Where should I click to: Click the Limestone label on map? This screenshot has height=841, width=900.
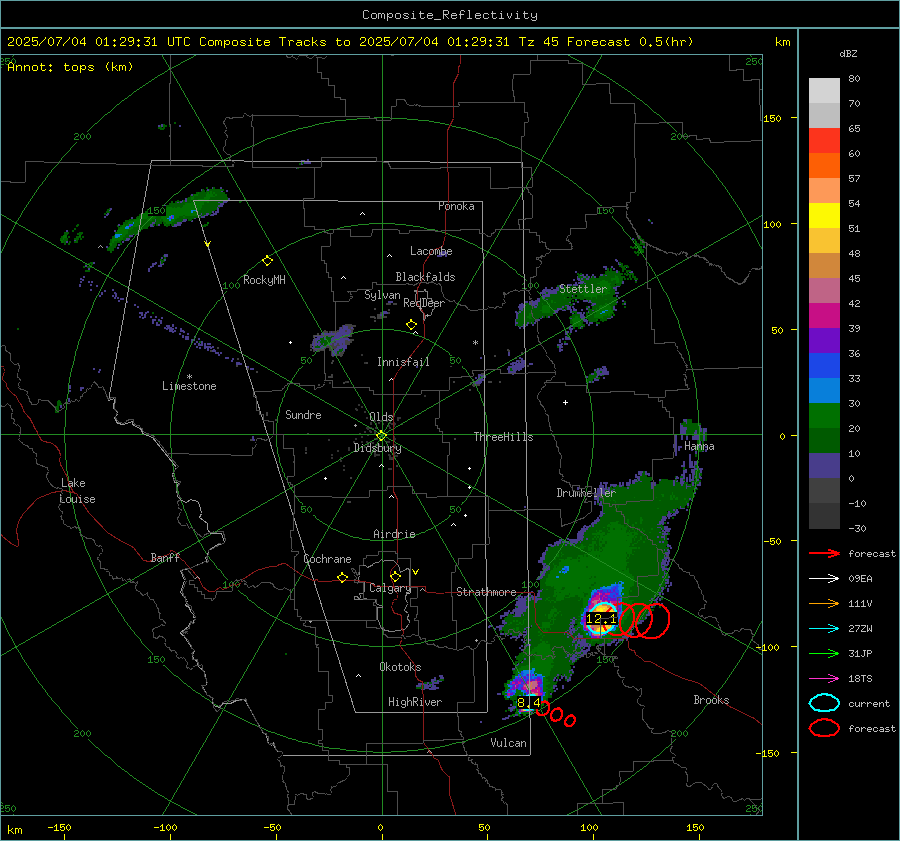189,386
